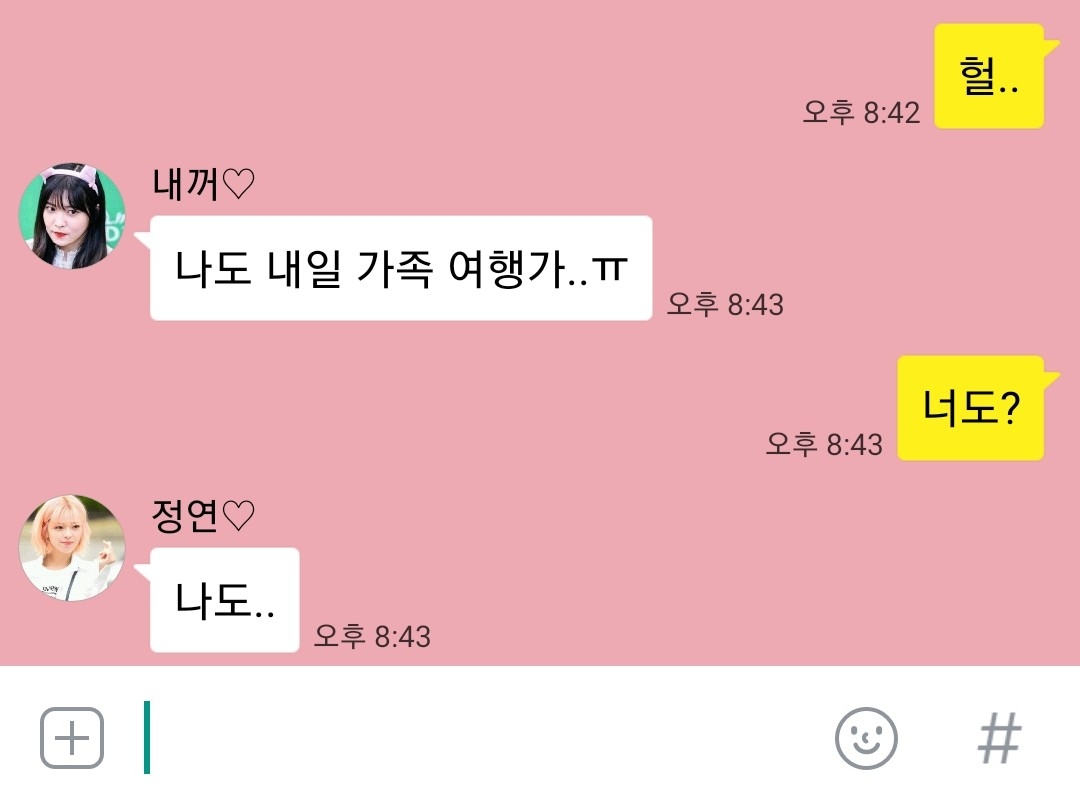Open the plus attachment menu

(x=72, y=738)
